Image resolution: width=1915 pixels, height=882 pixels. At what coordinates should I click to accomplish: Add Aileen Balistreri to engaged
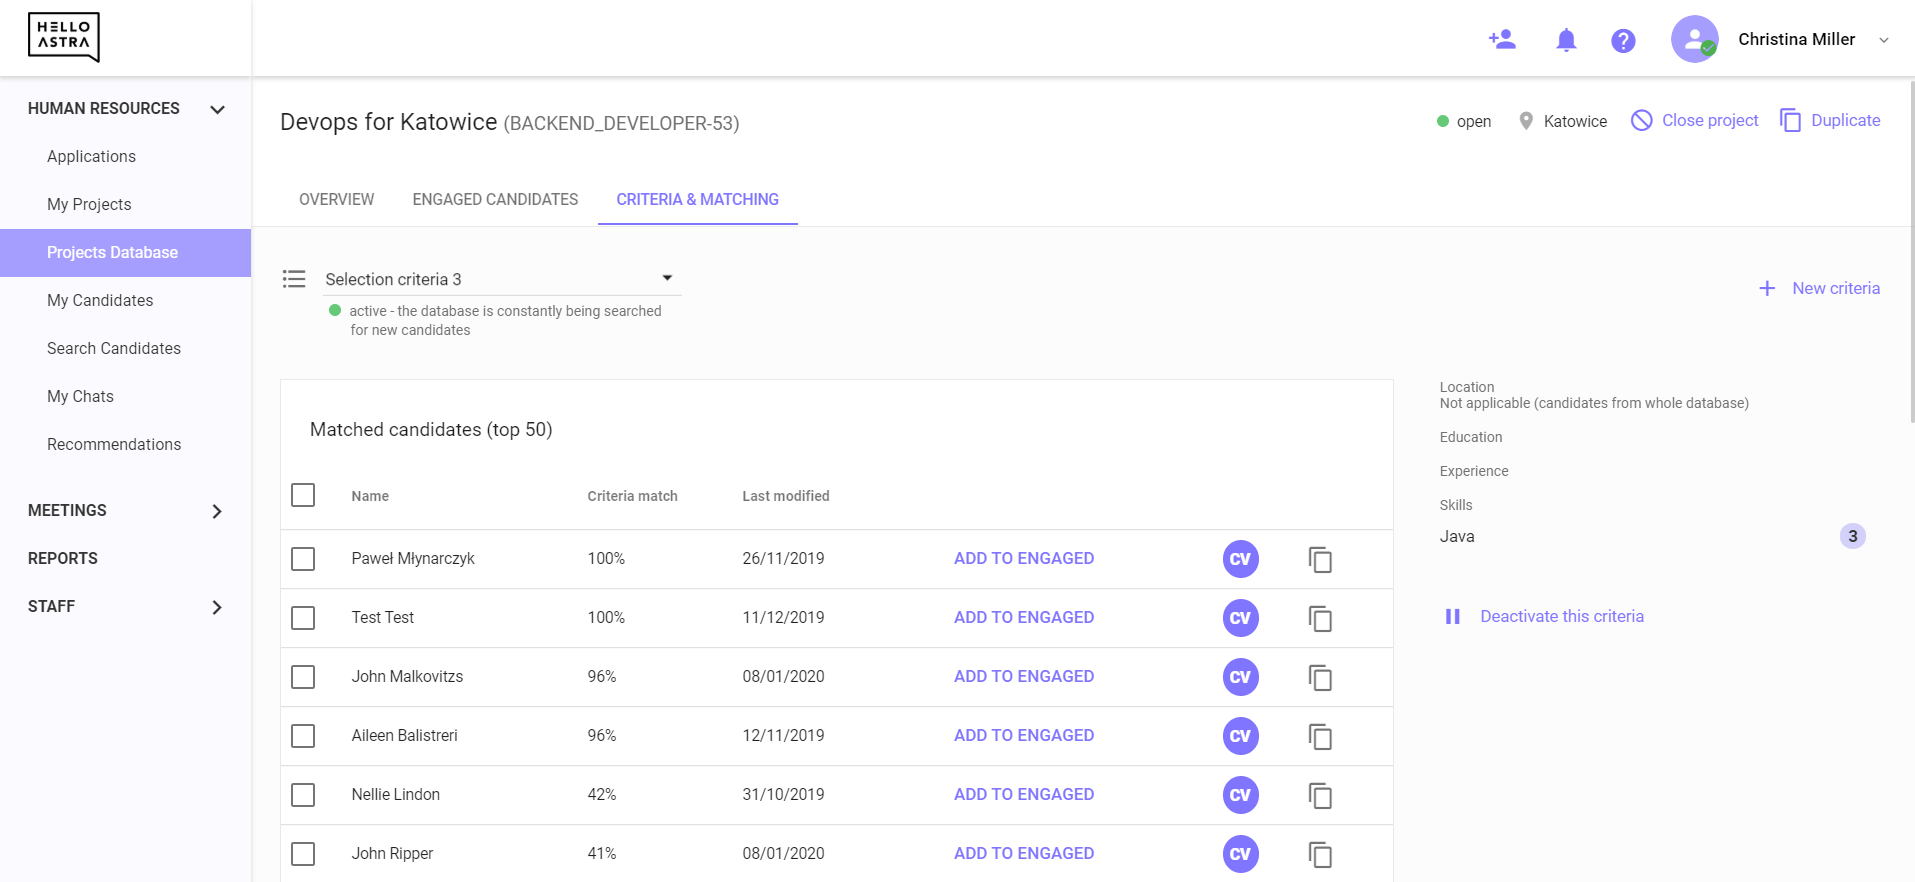[x=1024, y=735]
